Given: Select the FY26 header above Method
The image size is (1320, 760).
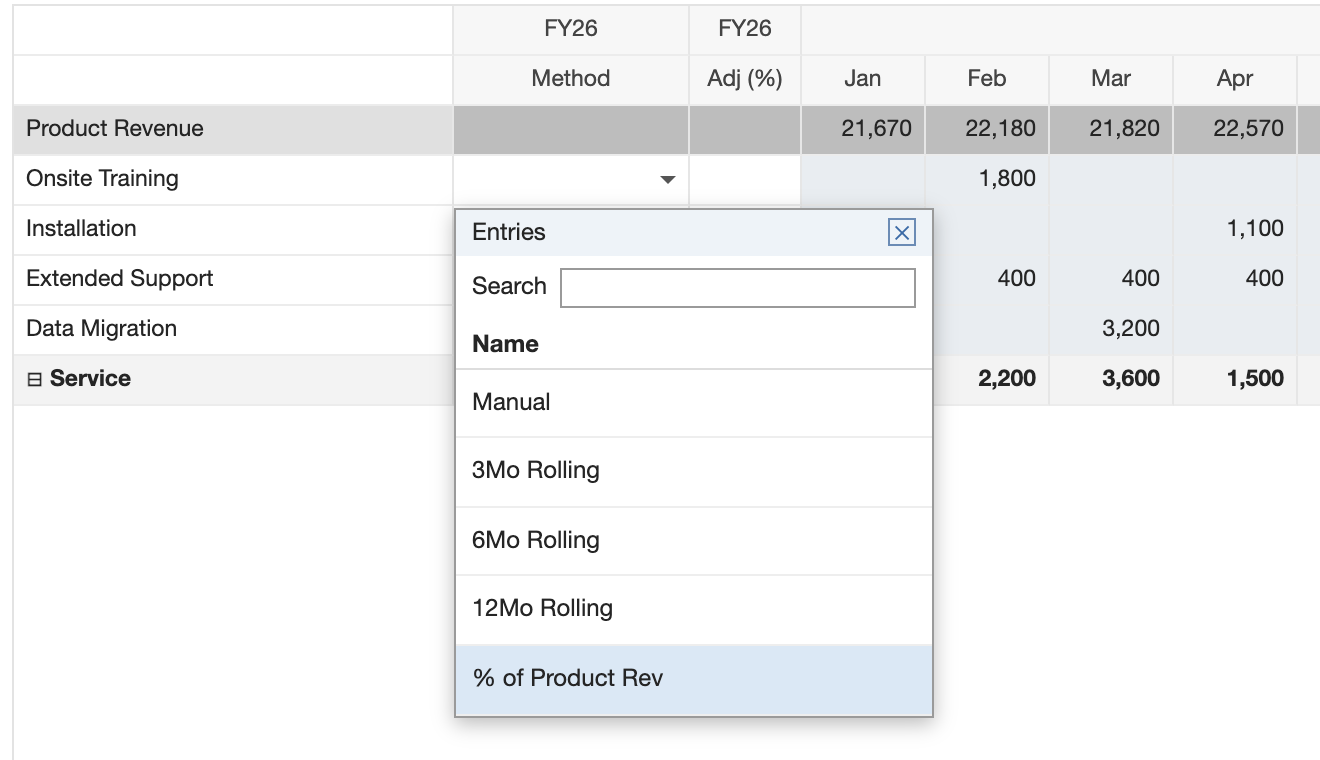Looking at the screenshot, I should (570, 29).
